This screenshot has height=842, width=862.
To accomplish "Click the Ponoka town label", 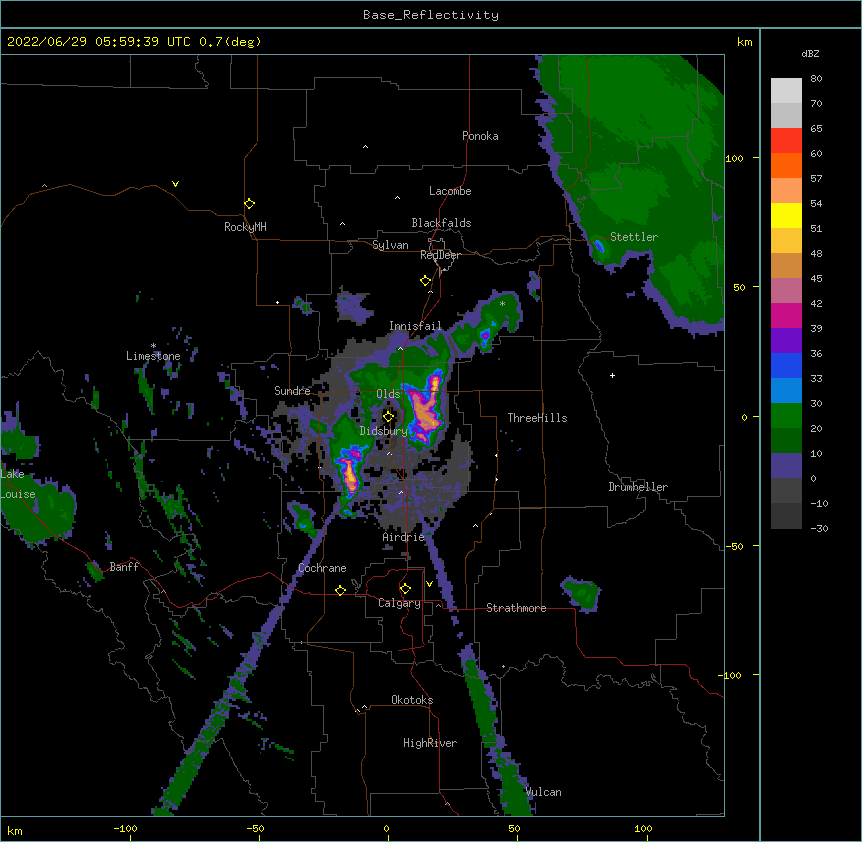I will click(480, 136).
